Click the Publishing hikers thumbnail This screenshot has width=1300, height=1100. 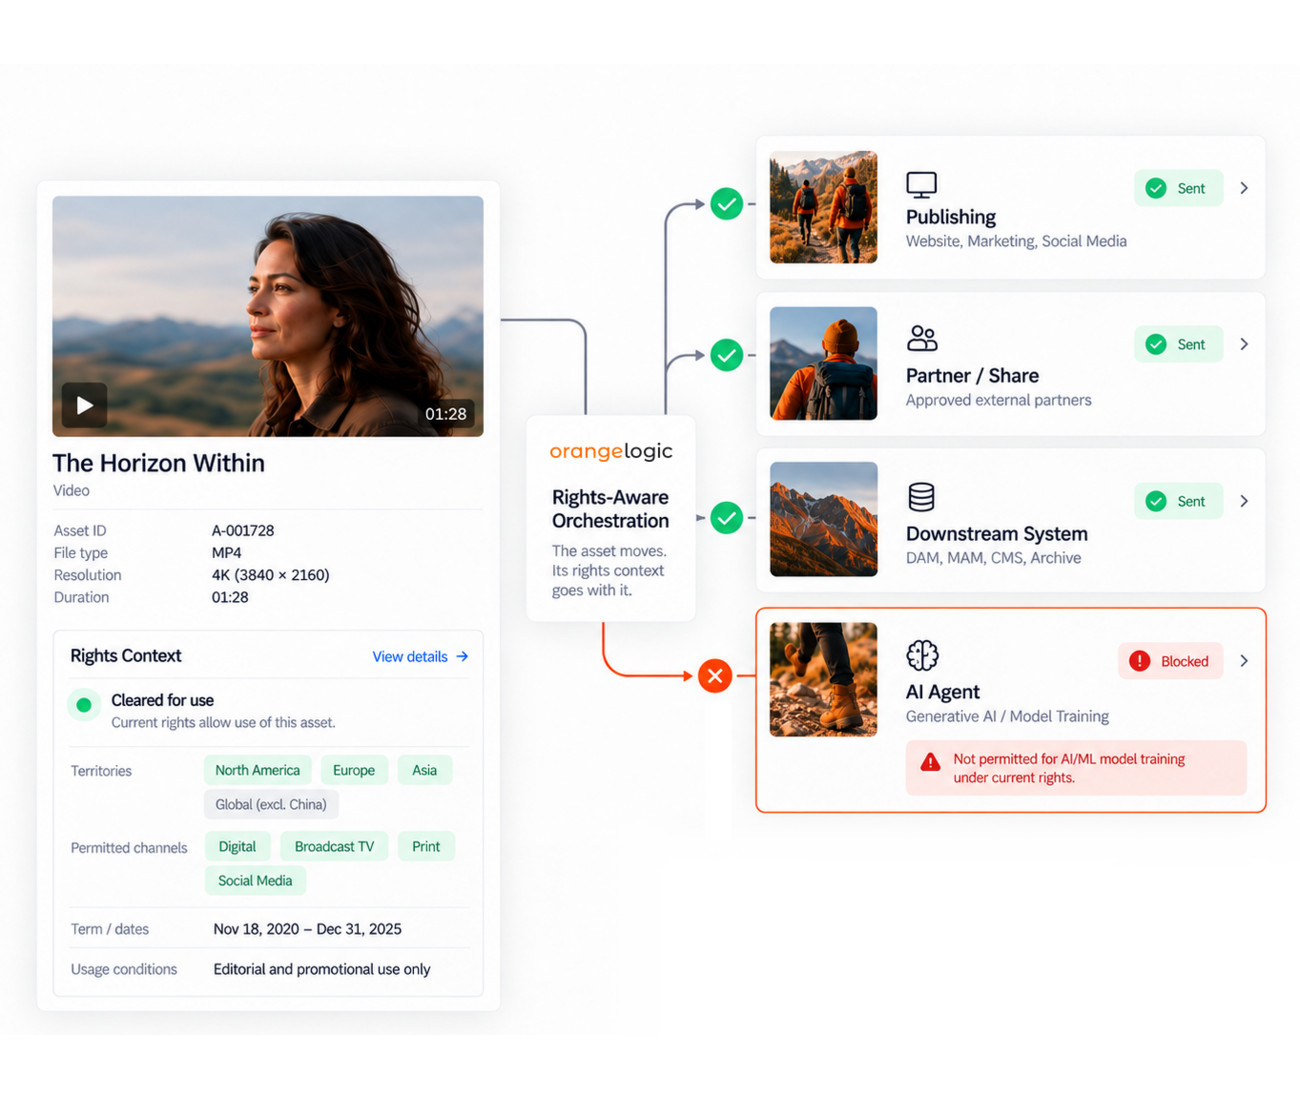[x=823, y=207]
